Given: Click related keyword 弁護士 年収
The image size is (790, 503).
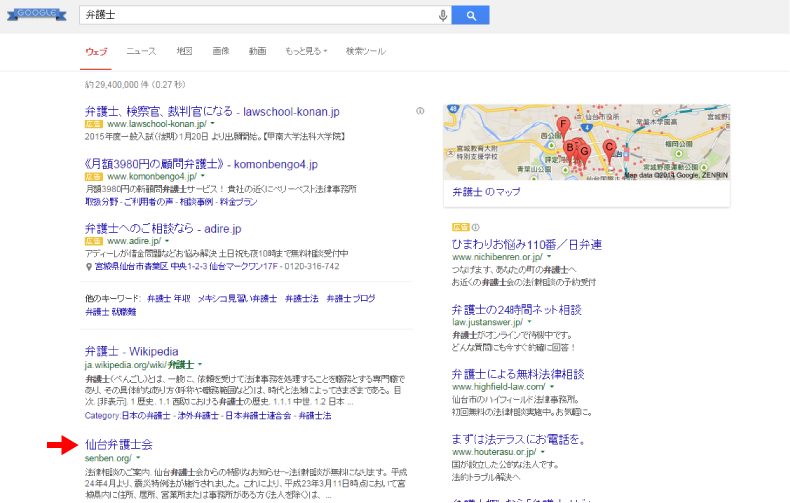Looking at the screenshot, I should tap(169, 298).
